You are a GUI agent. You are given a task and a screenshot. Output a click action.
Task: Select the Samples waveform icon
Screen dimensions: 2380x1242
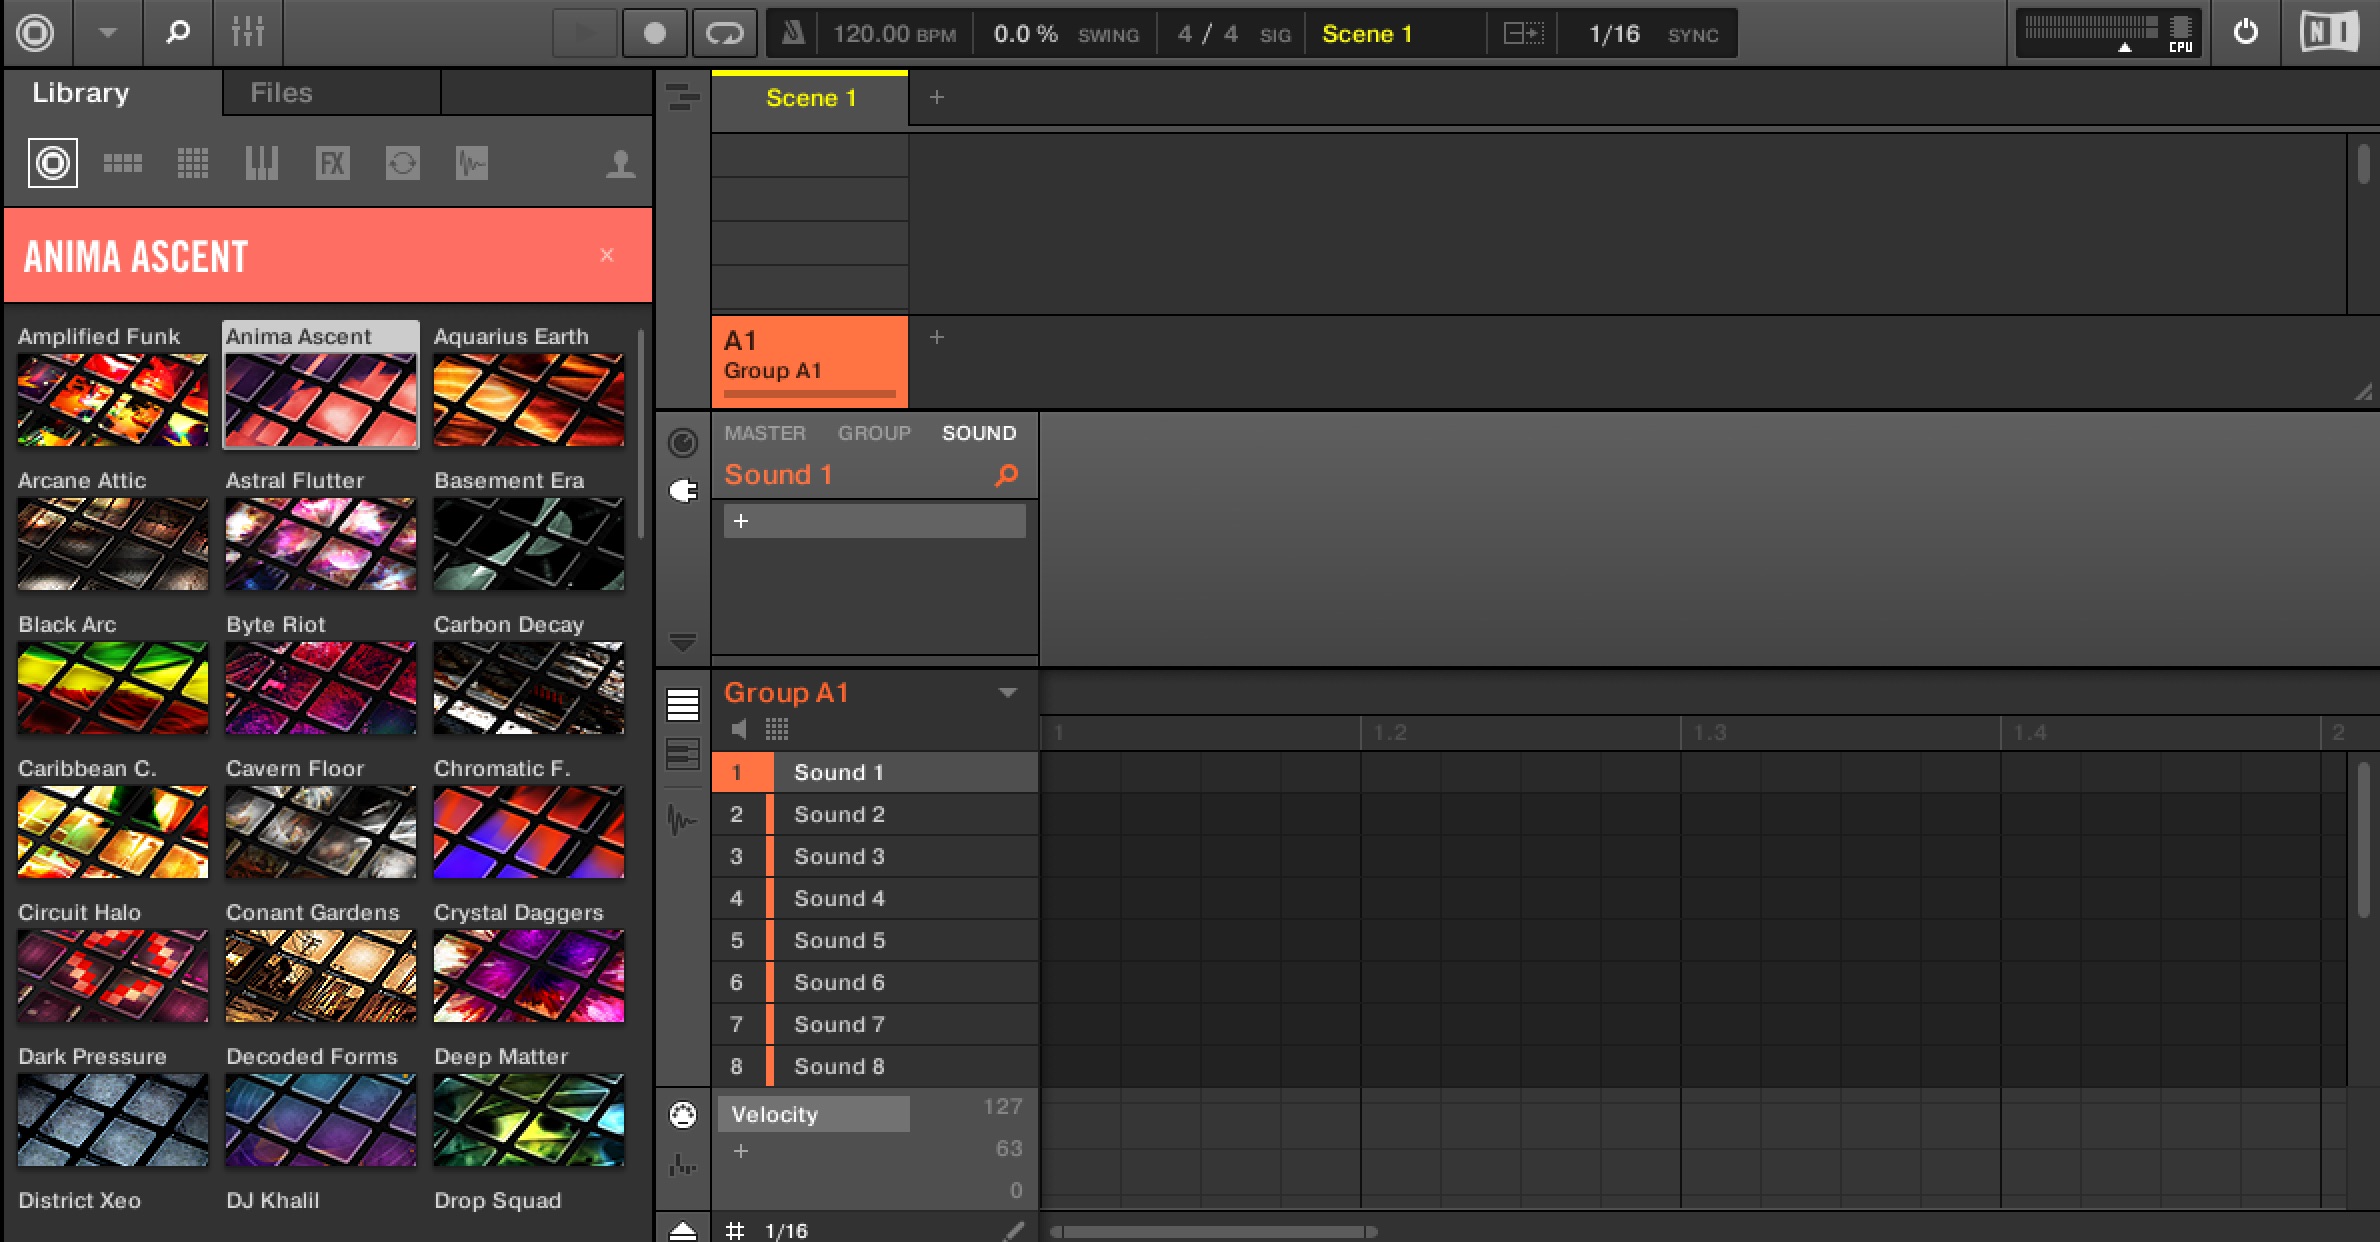point(471,163)
